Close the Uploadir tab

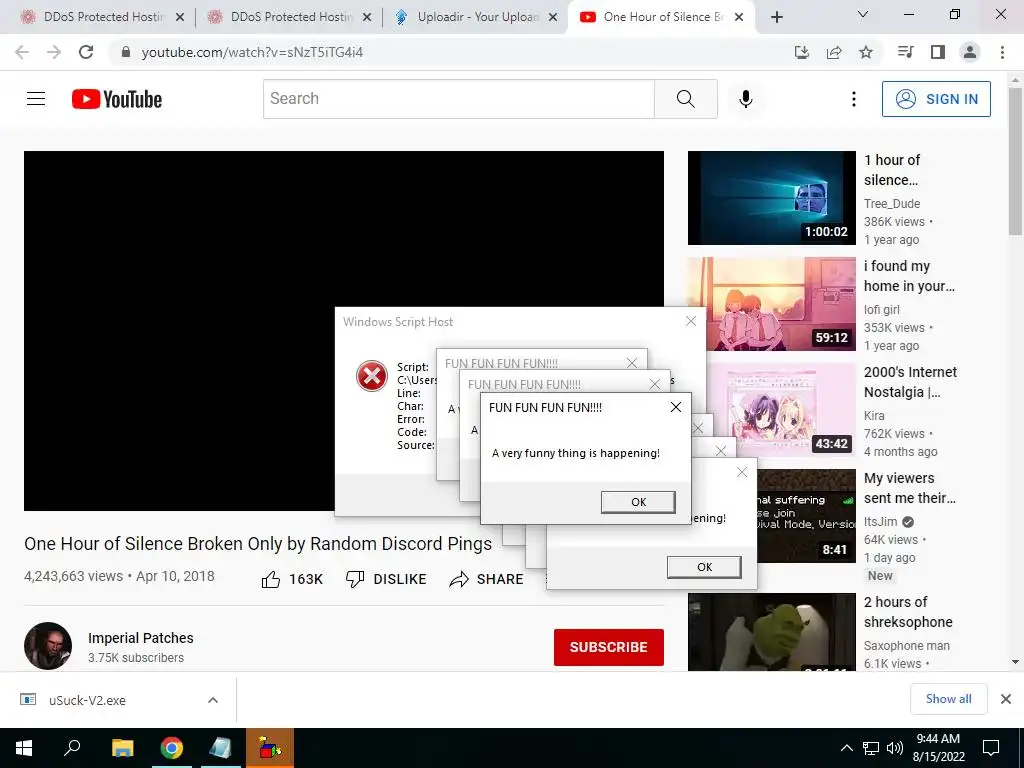pos(553,18)
